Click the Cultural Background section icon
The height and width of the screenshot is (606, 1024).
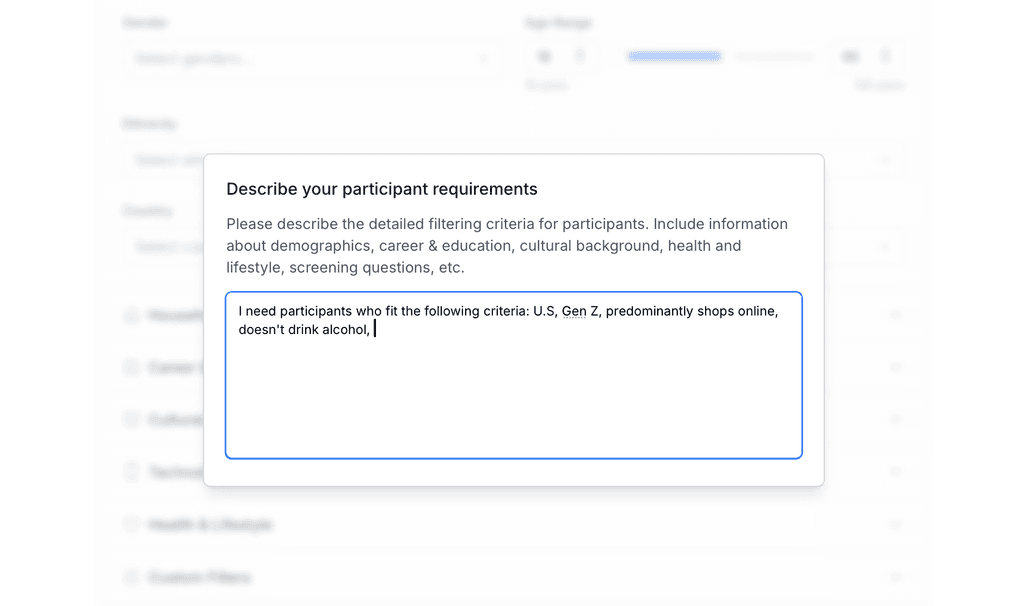point(131,420)
